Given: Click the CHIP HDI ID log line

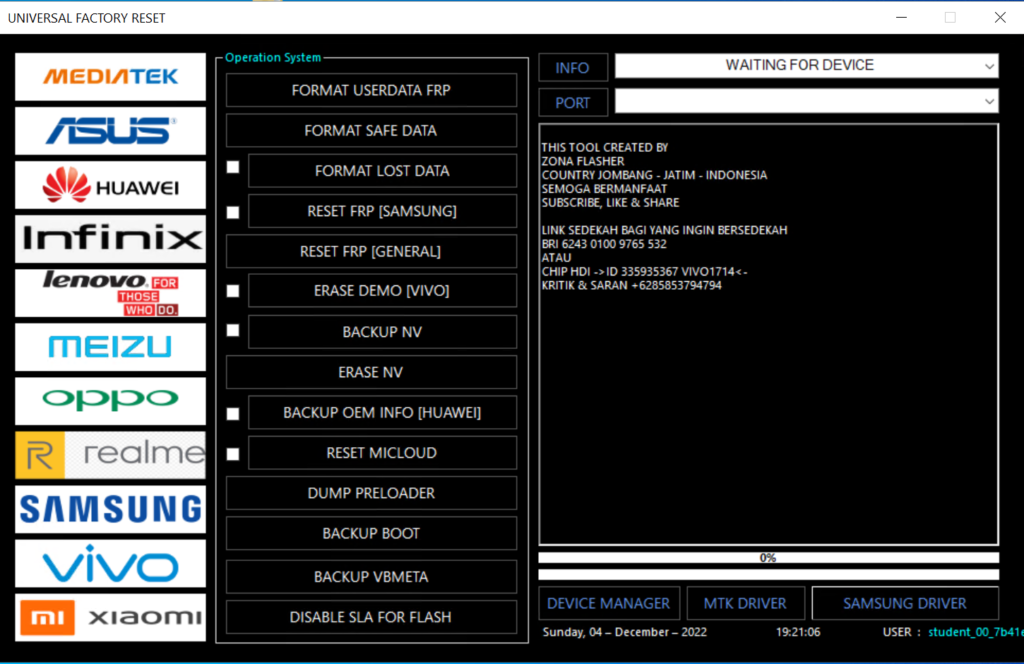Looking at the screenshot, I should 644,272.
